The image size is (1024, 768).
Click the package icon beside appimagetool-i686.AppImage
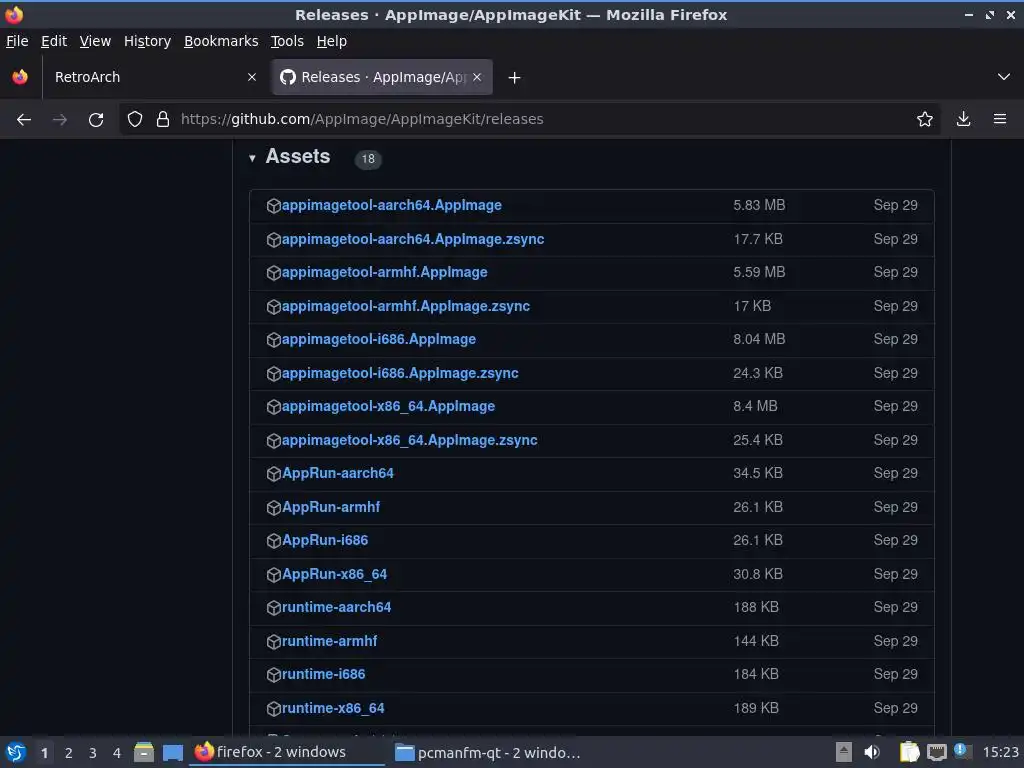(x=274, y=340)
